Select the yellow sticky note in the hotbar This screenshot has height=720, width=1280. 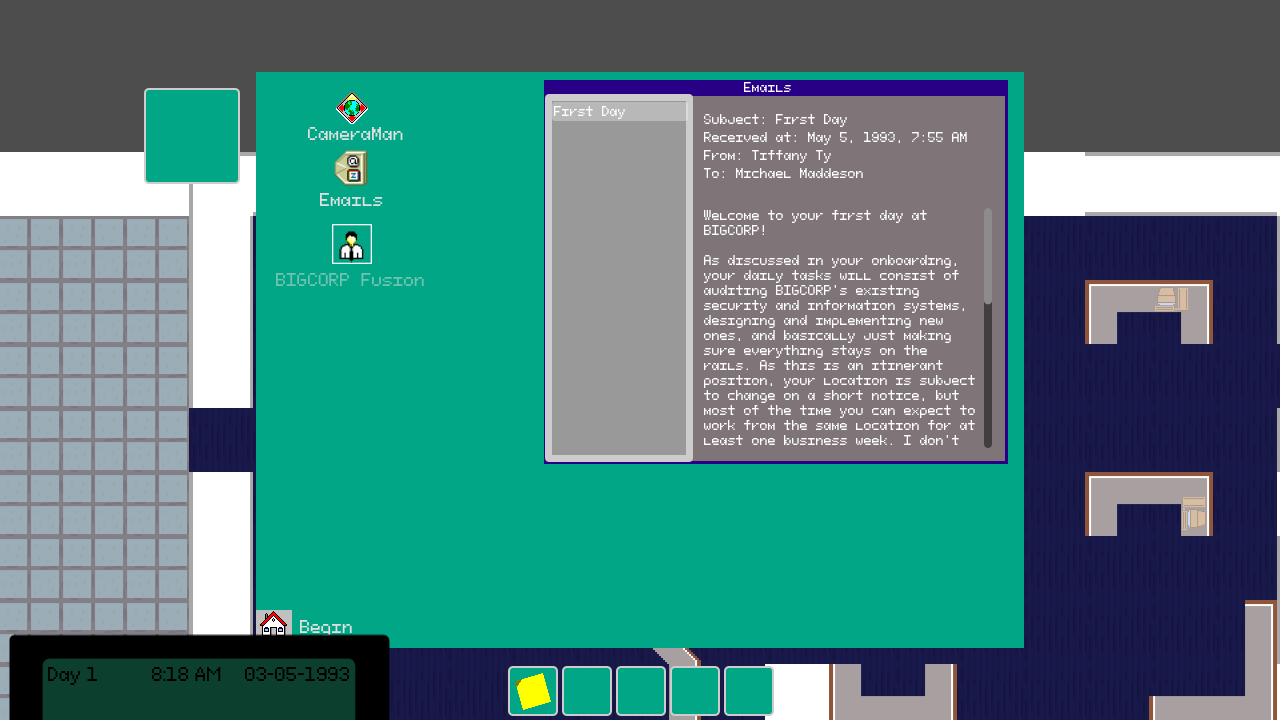tap(533, 690)
